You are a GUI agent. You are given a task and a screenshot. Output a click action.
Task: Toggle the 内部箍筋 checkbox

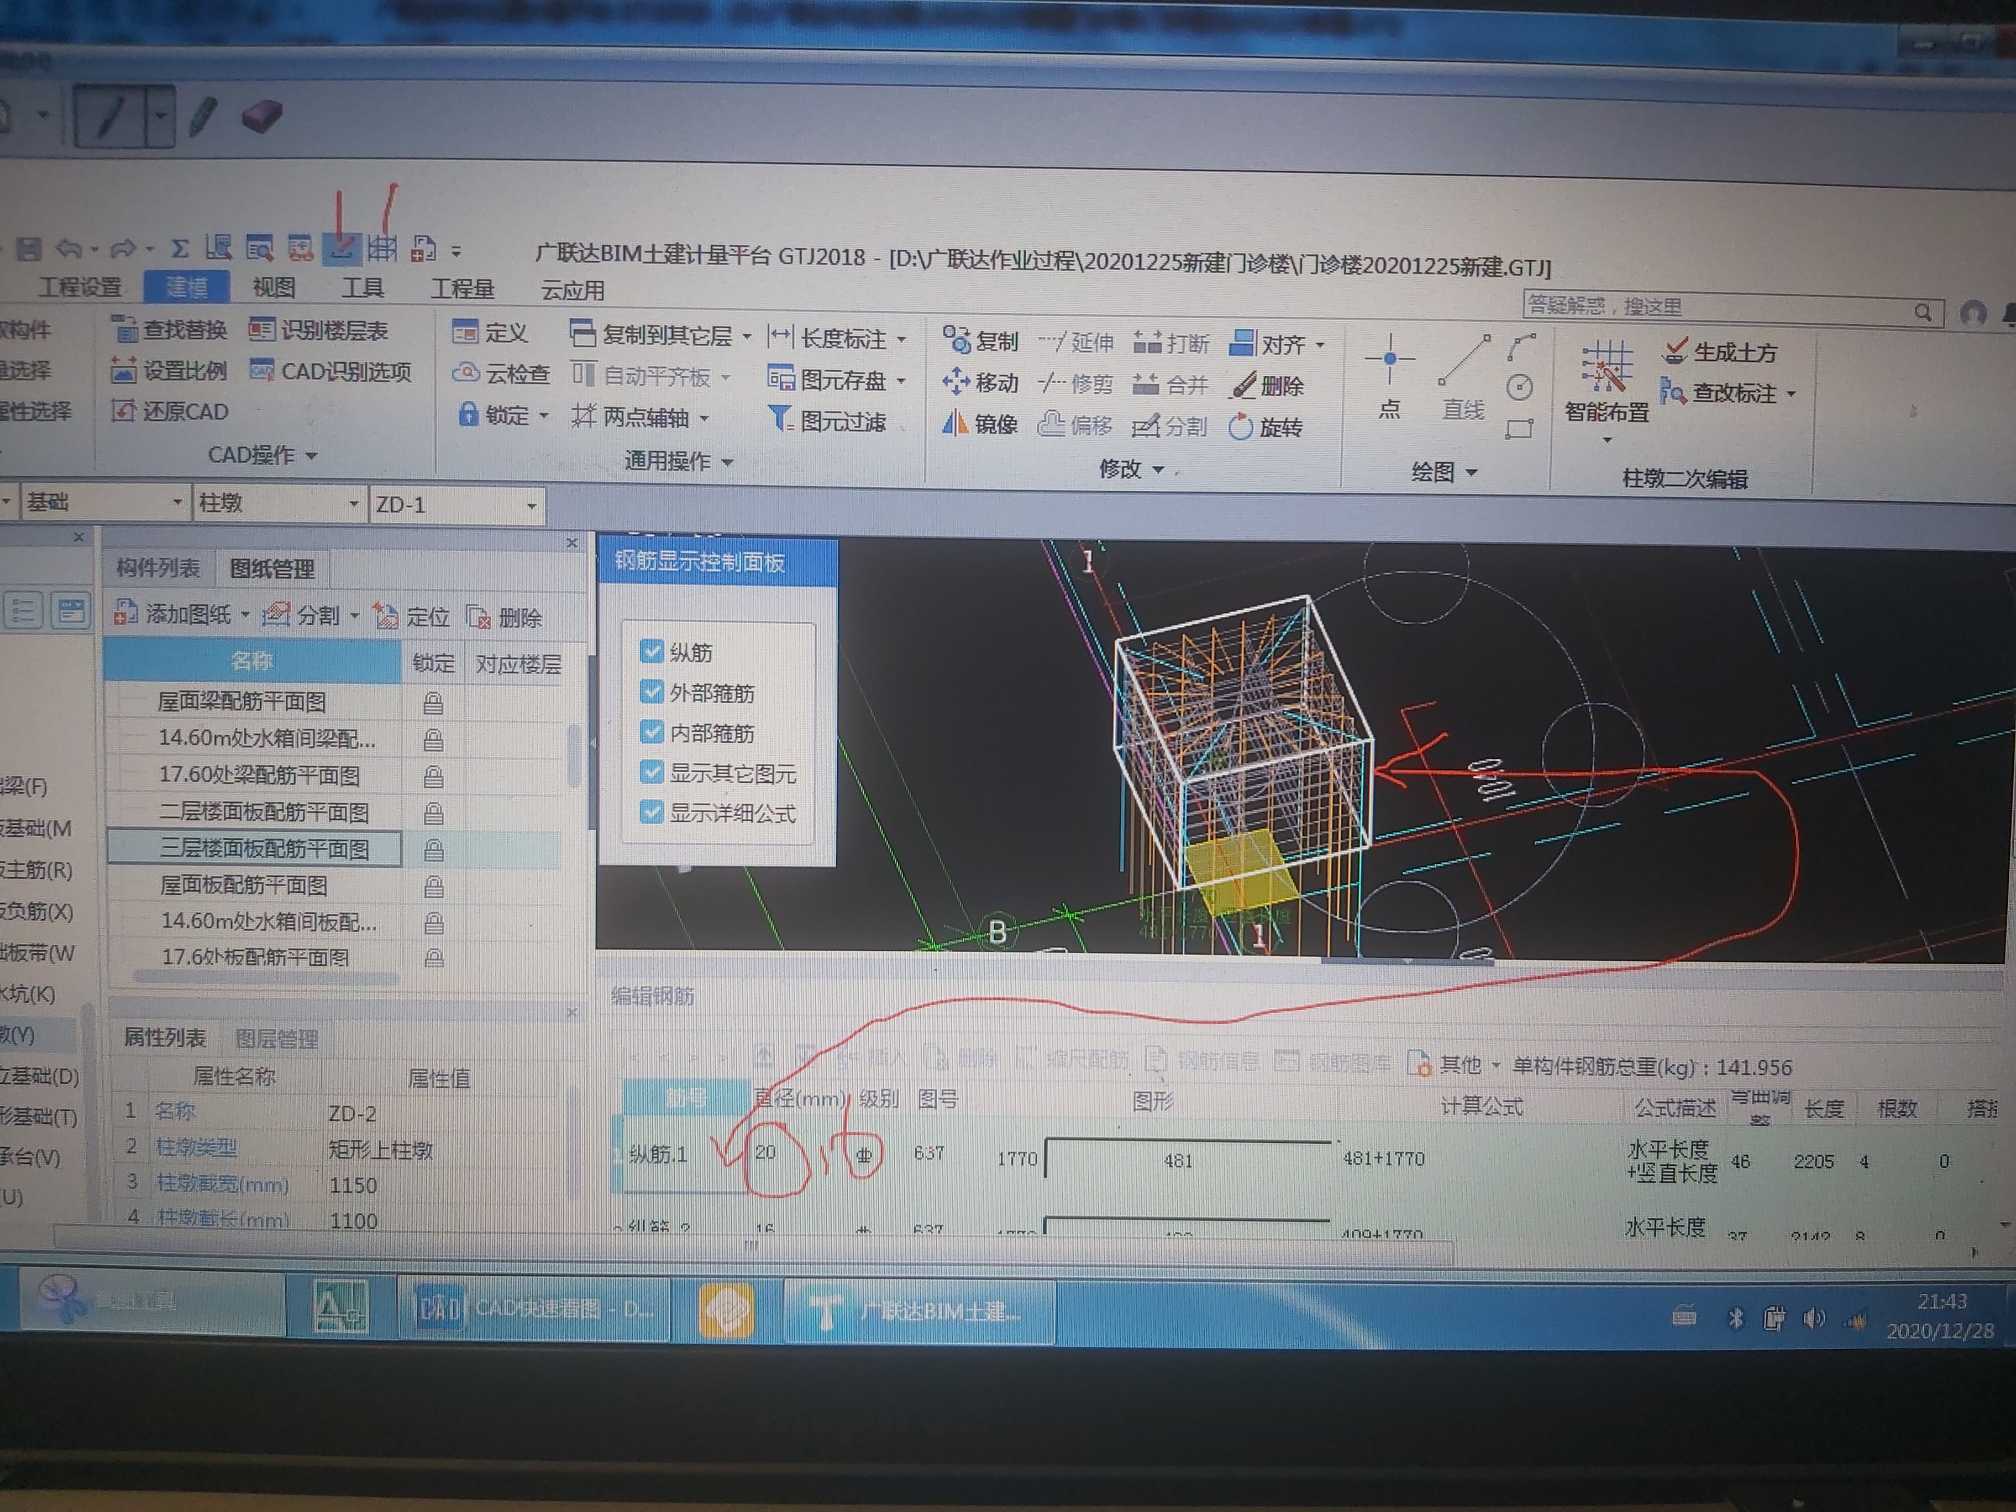(652, 732)
